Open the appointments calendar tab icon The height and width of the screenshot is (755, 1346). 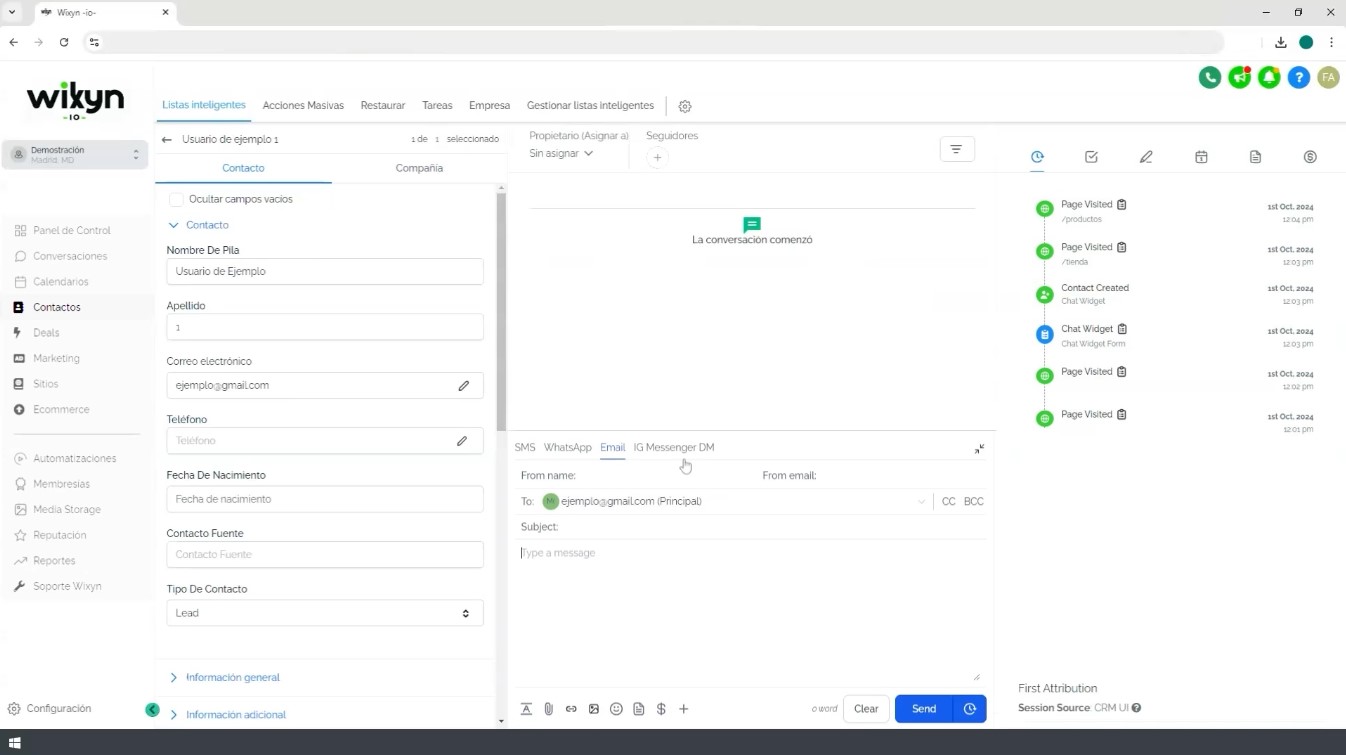1201,157
